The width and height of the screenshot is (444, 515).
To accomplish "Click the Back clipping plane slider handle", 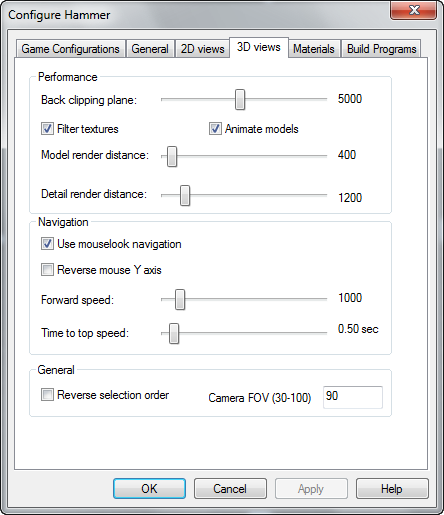I will tap(240, 99).
